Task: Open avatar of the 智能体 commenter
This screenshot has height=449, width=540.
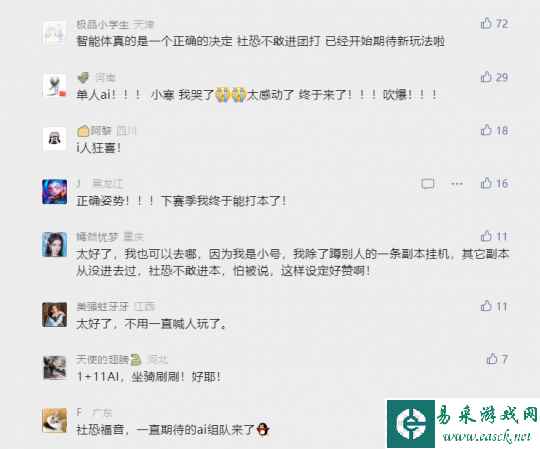Action: (54, 33)
